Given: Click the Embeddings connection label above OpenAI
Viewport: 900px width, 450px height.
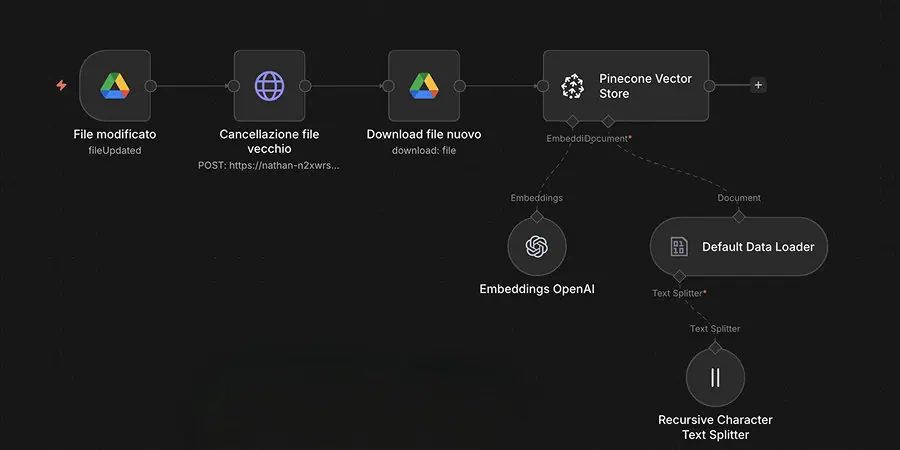Looking at the screenshot, I should click(x=537, y=197).
